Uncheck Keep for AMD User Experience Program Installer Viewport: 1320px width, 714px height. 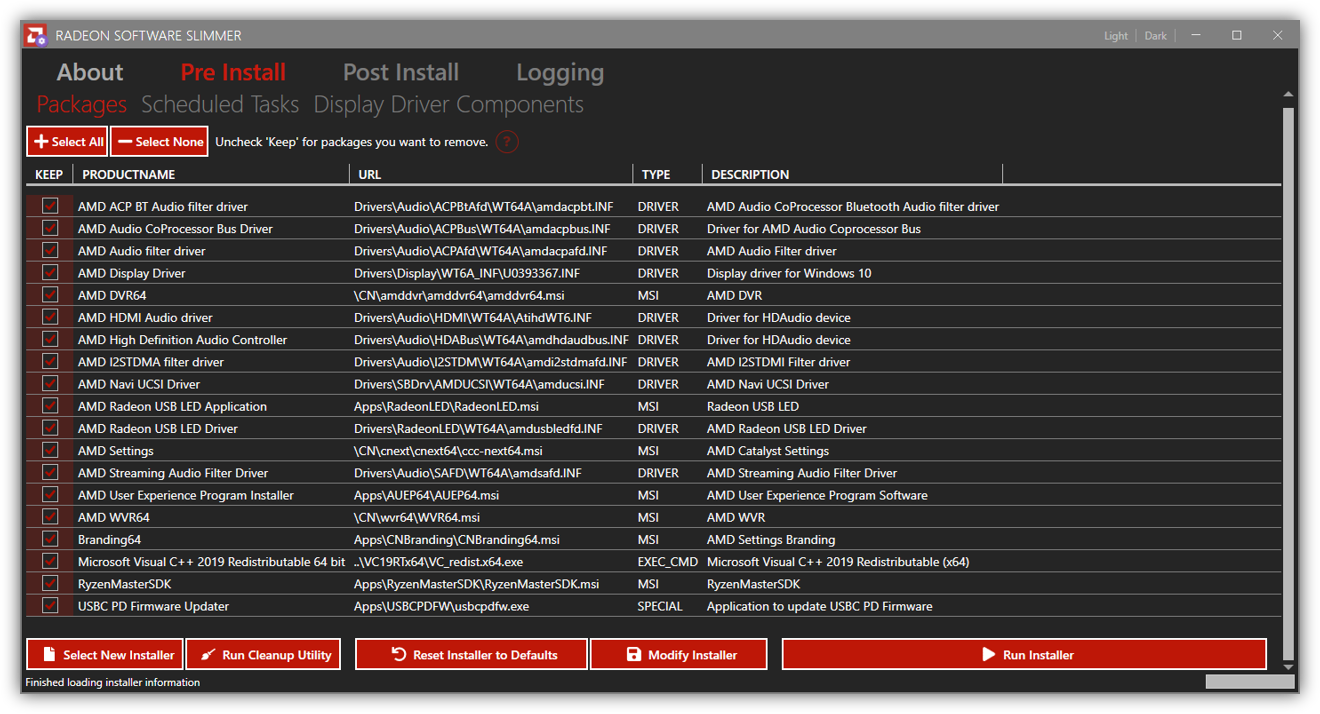tap(50, 494)
